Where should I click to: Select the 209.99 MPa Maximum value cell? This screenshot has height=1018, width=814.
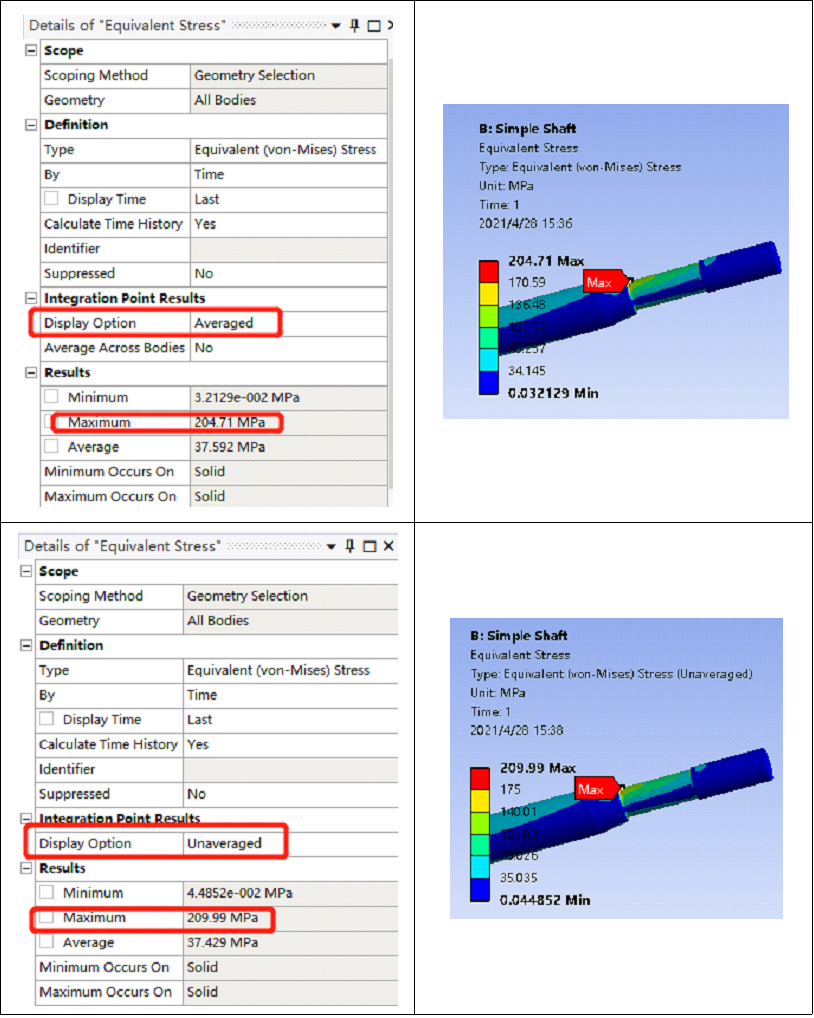(x=291, y=917)
